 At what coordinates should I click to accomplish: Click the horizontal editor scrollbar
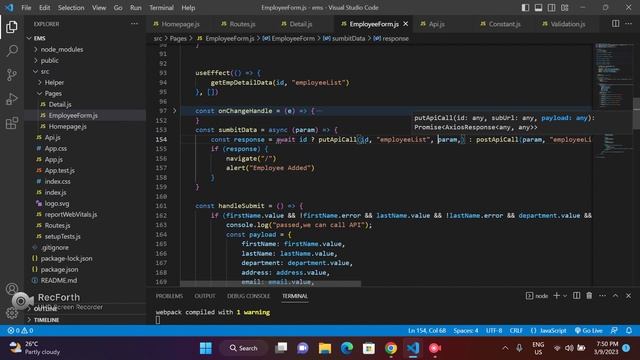click(x=270, y=283)
